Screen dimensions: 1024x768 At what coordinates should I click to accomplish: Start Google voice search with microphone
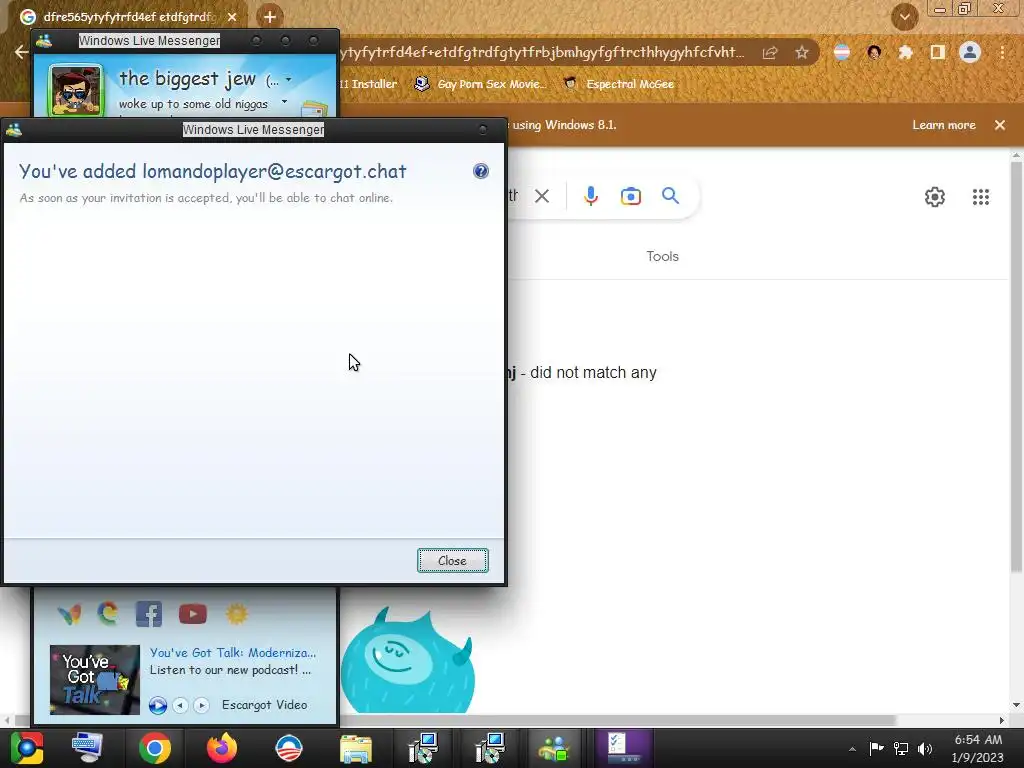click(x=591, y=196)
